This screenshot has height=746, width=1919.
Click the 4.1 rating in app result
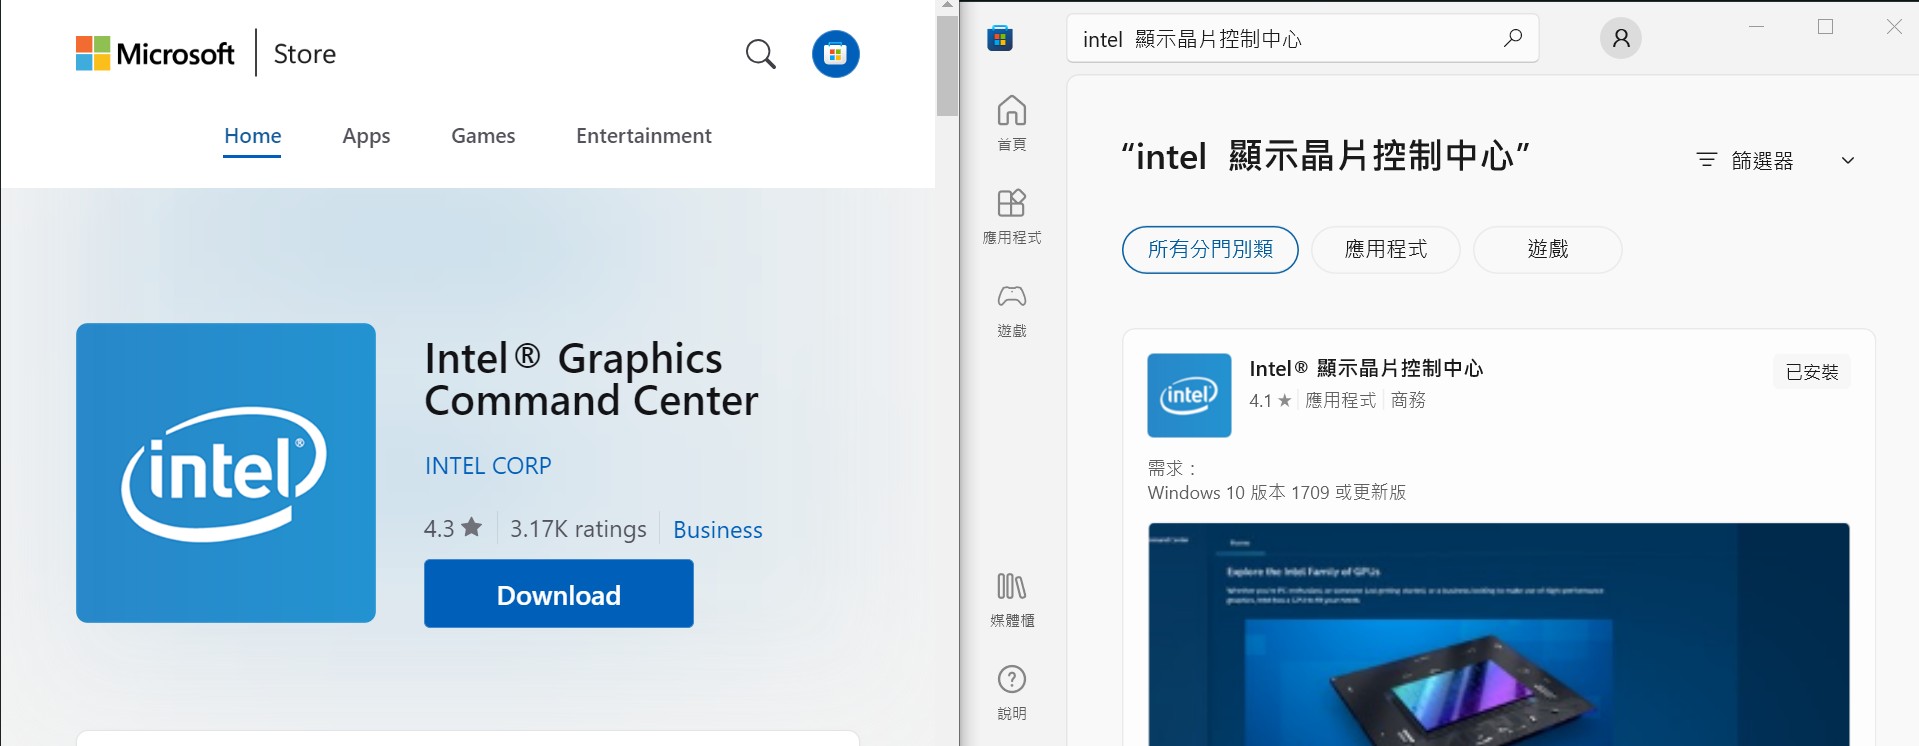(x=1270, y=400)
